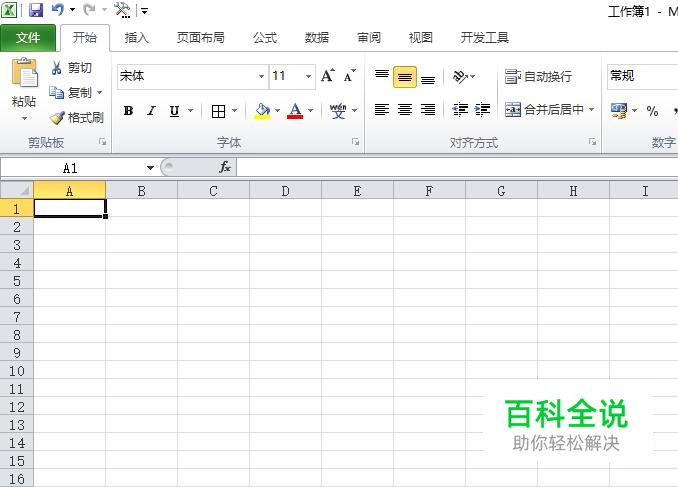Viewport: 678px width, 487px height.
Task: Open the 常规 number format dropdown
Action: click(643, 77)
